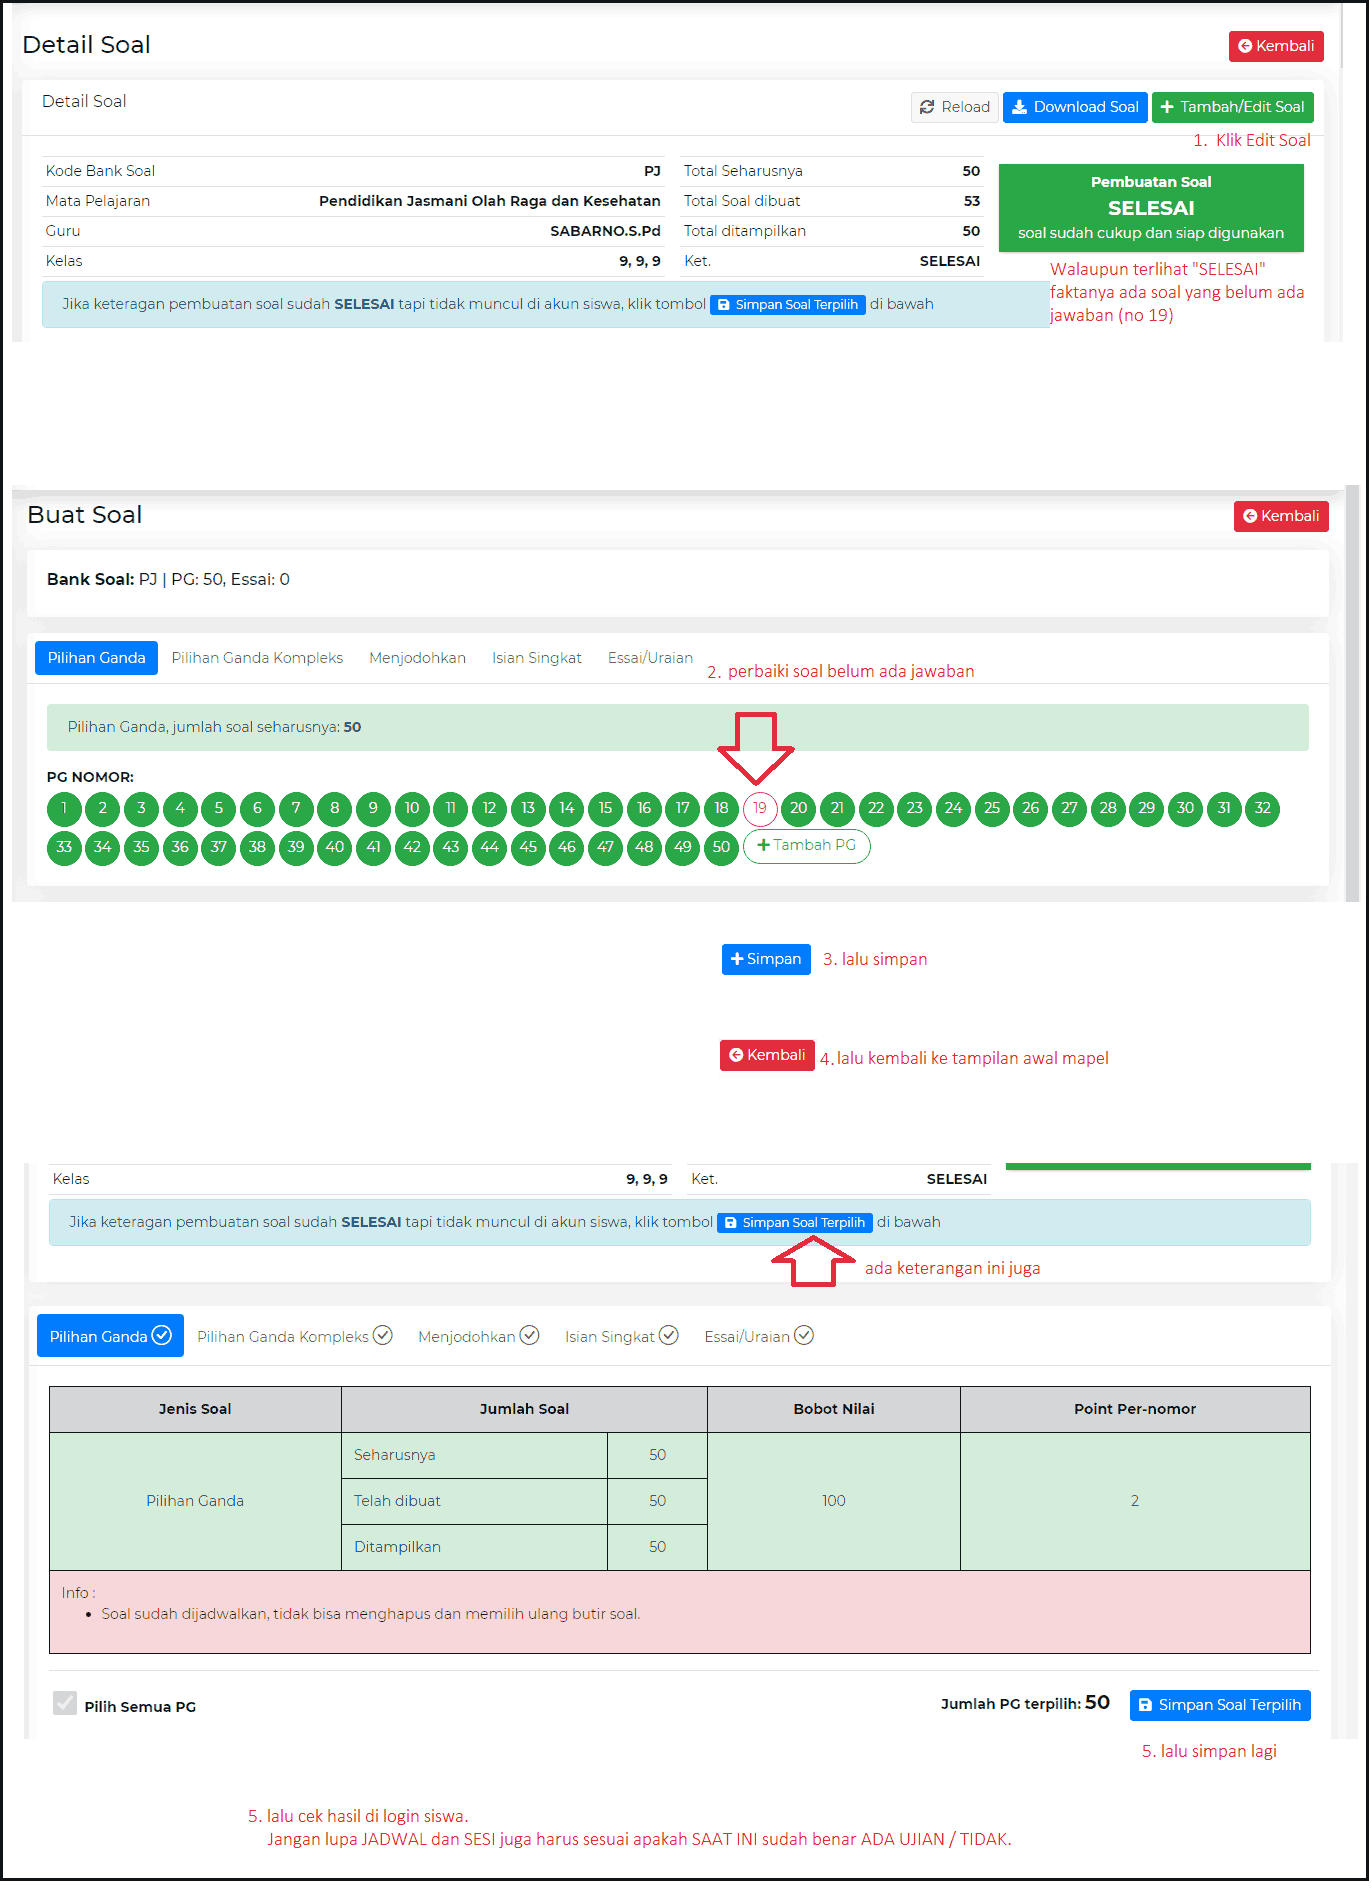
Task: Select PG question number 33
Action: (x=65, y=849)
